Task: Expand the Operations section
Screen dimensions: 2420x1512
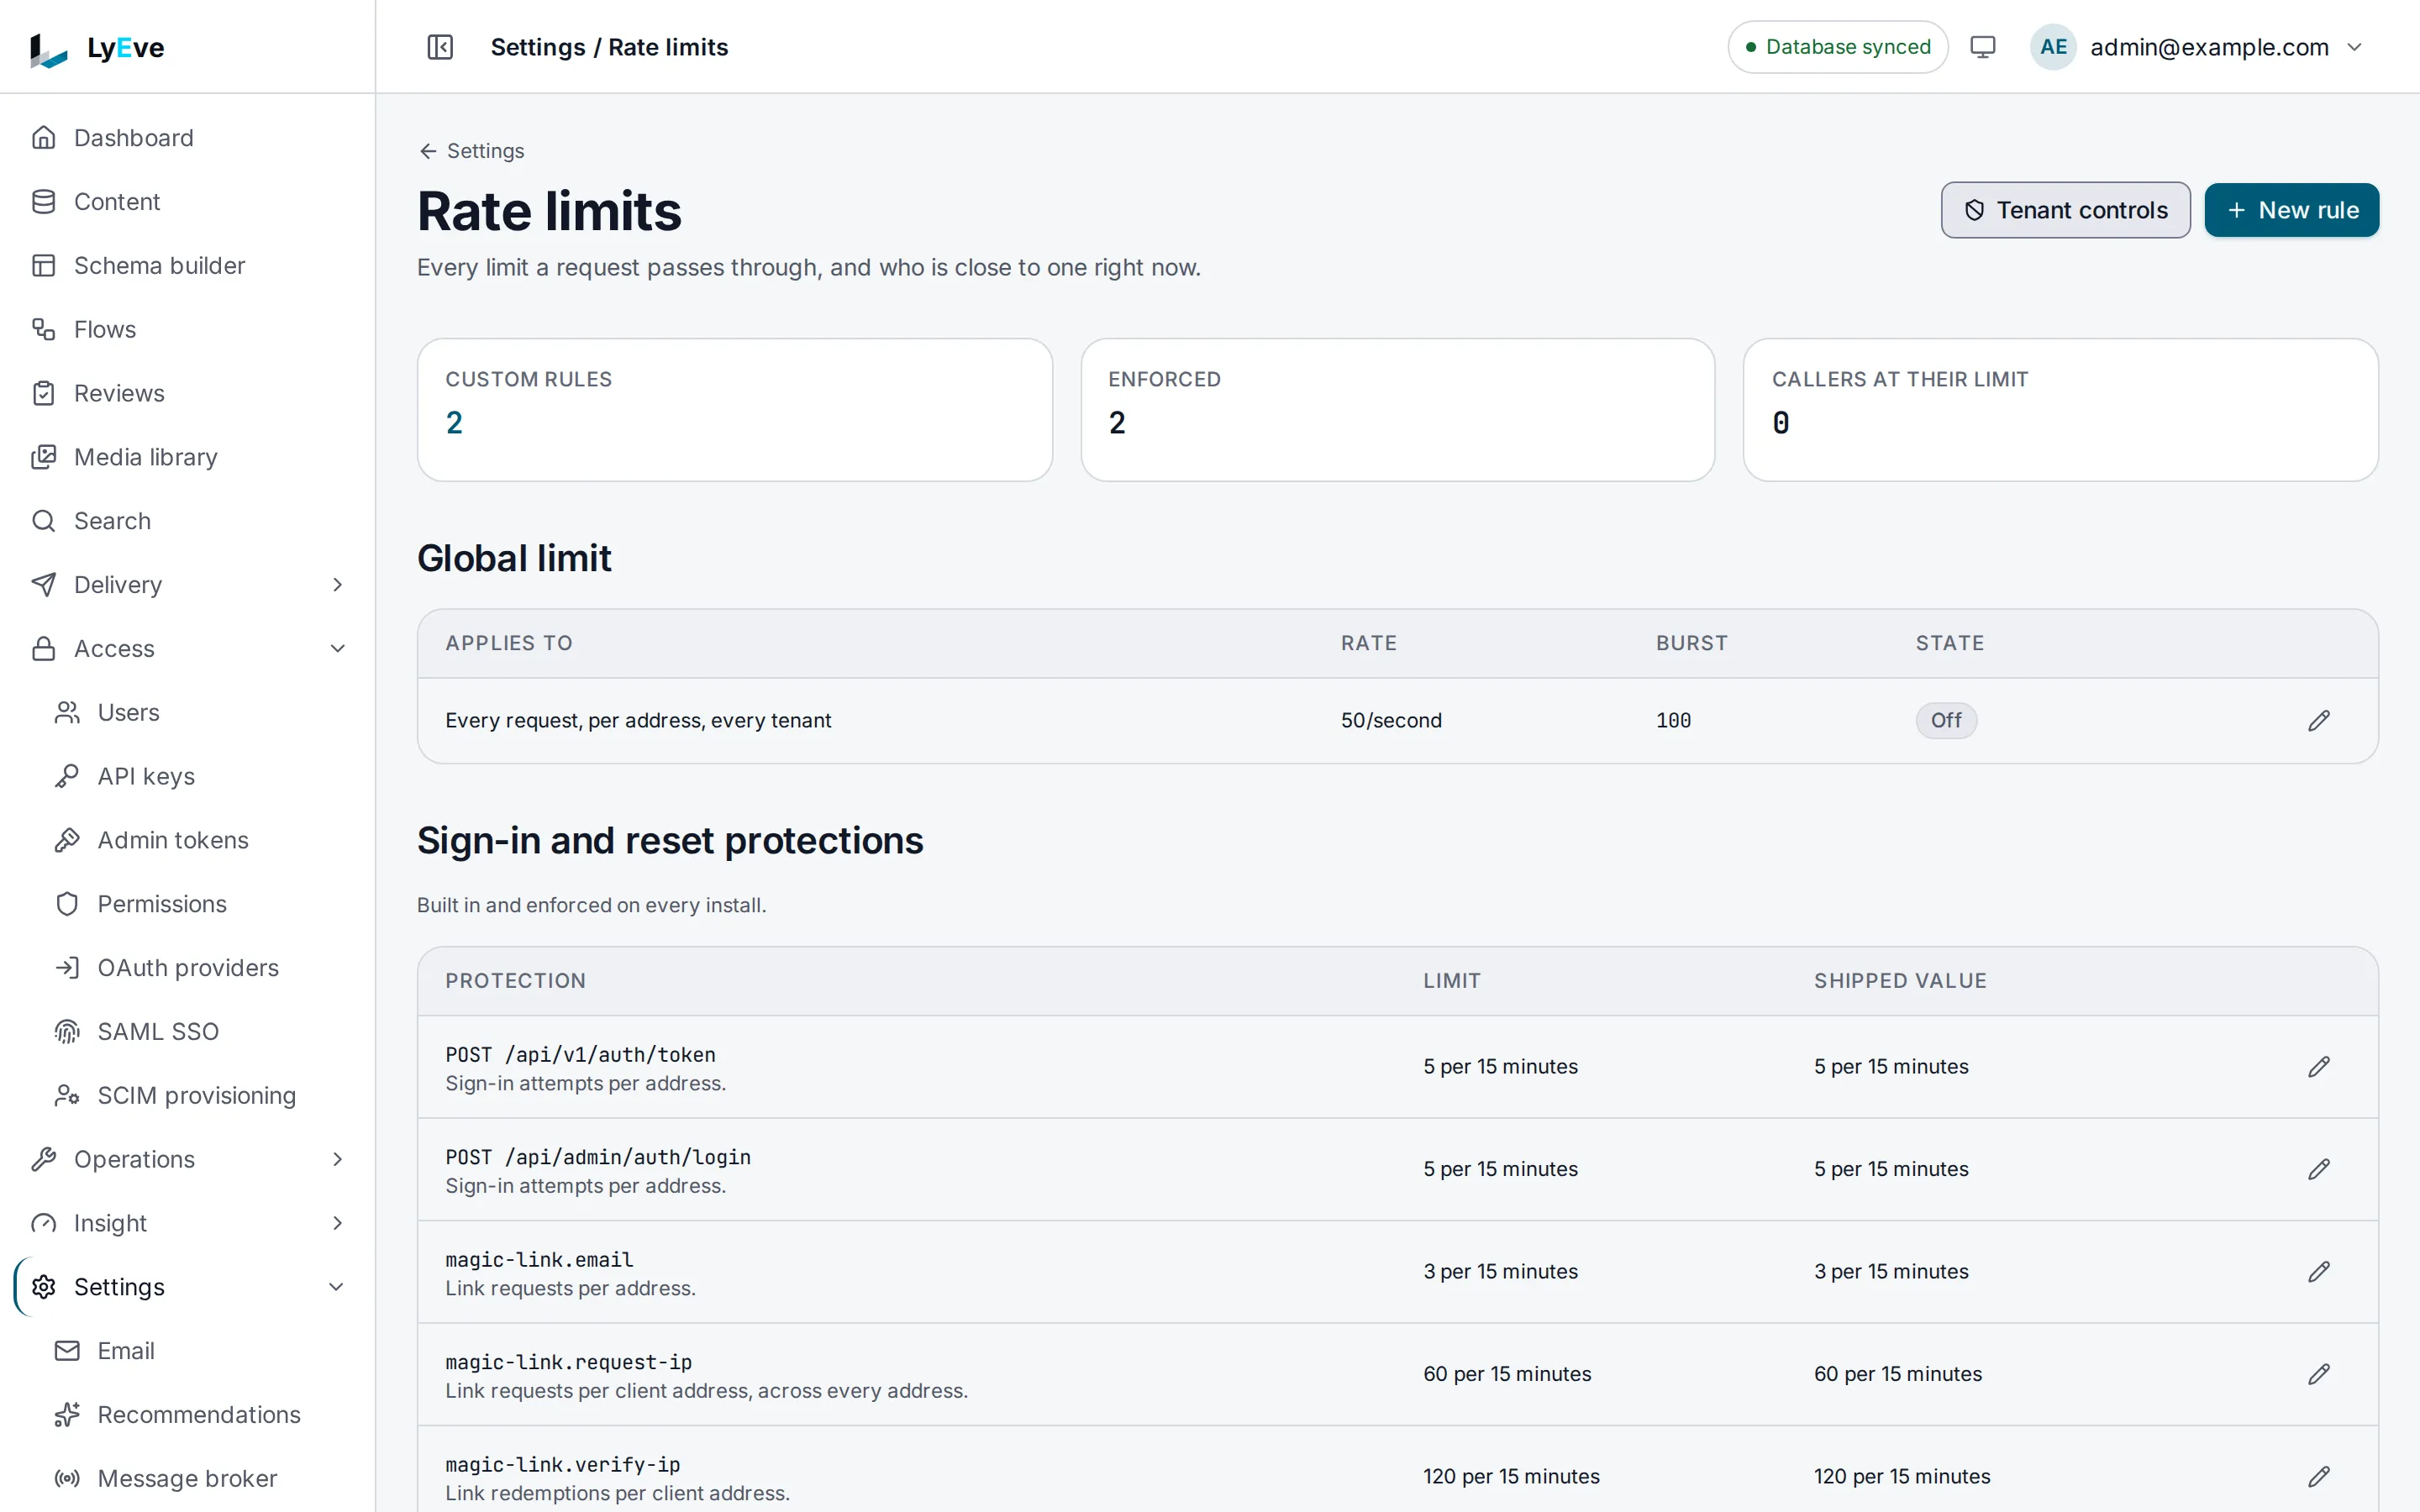Action: pos(188,1160)
